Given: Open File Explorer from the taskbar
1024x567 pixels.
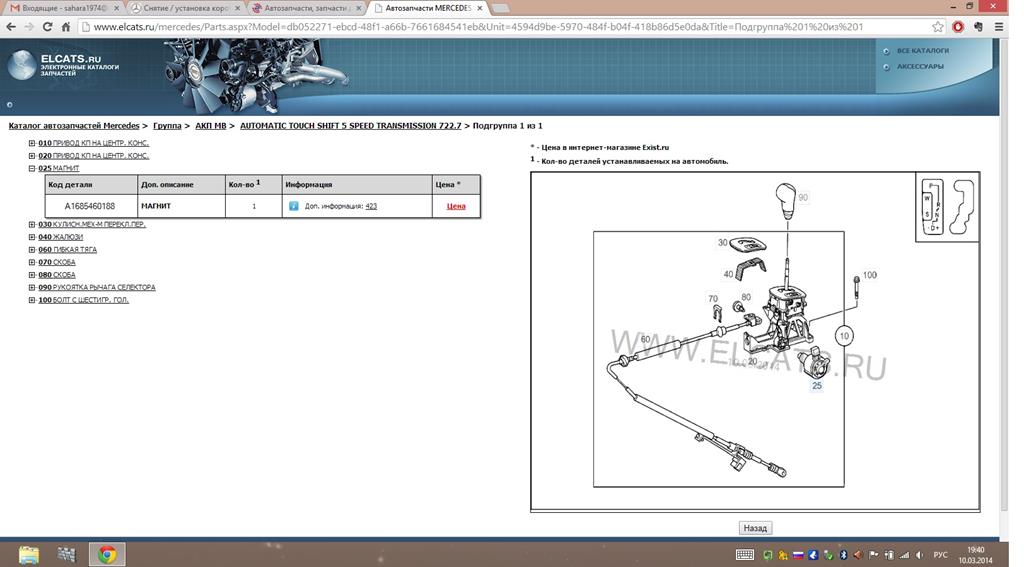Looking at the screenshot, I should click(x=29, y=555).
